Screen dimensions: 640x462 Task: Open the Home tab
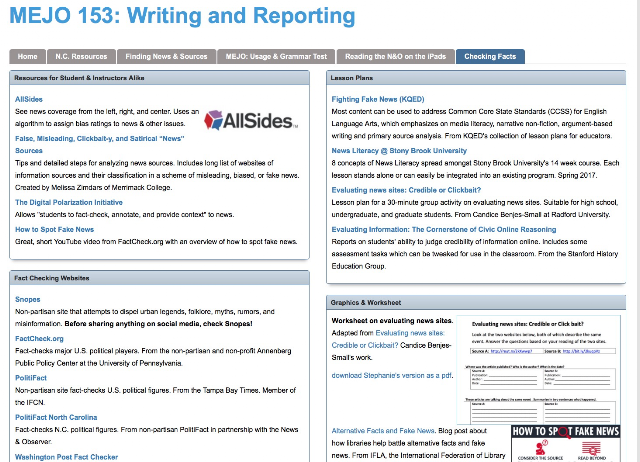27,57
